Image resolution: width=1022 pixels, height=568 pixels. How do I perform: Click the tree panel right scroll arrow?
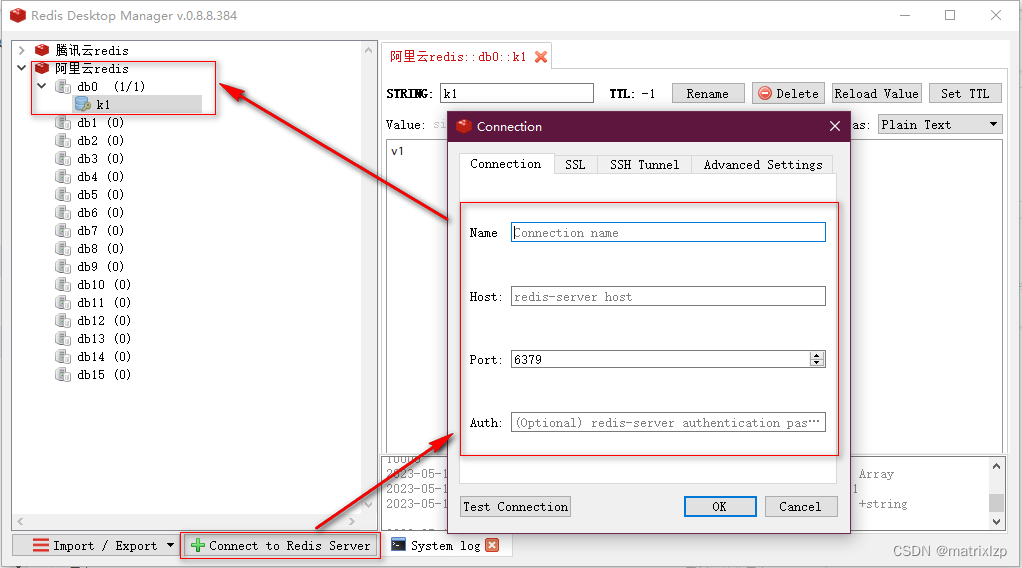(x=352, y=521)
